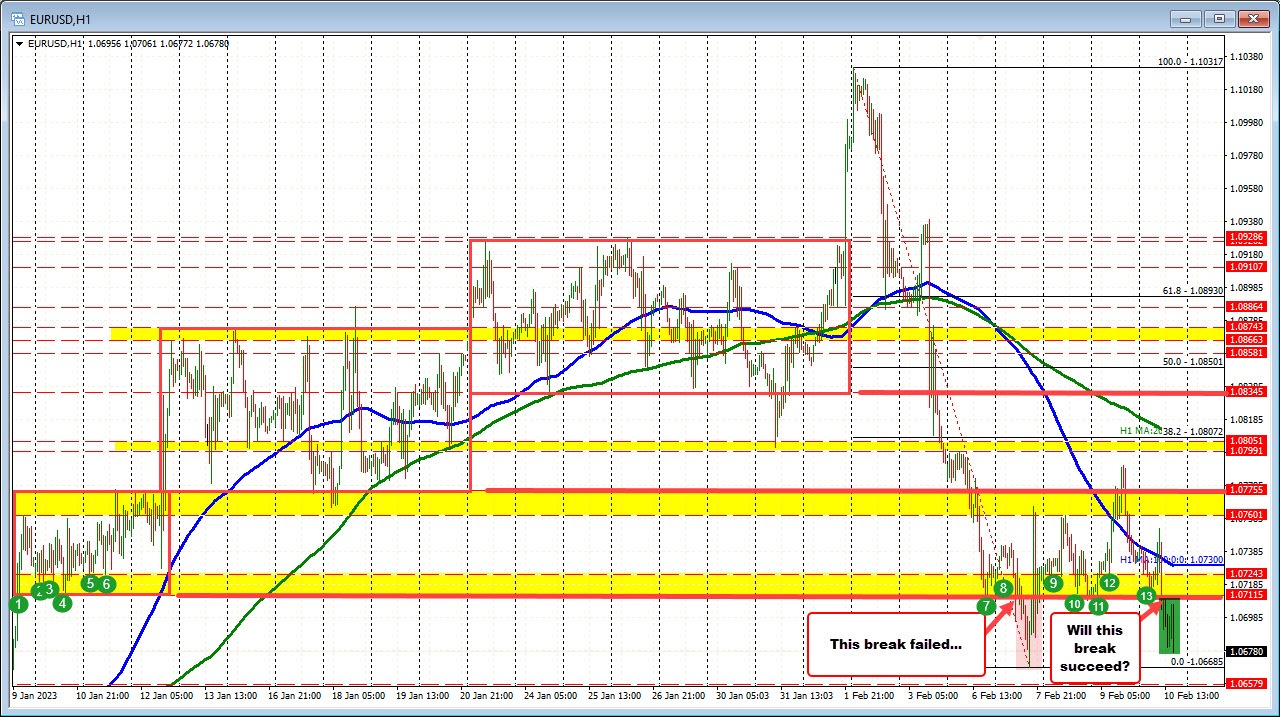The image size is (1280, 717).
Task: Select green marker 12 above the annotation box
Action: (x=1108, y=582)
